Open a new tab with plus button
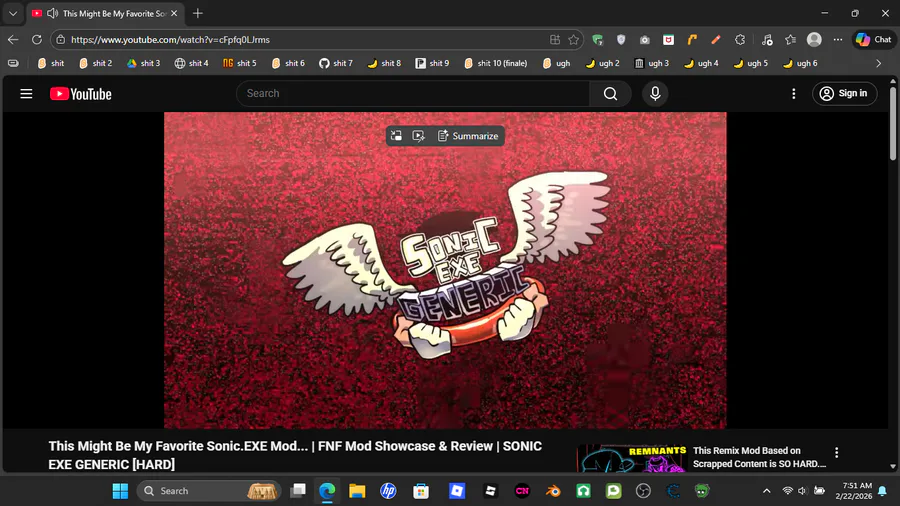Image resolution: width=900 pixels, height=506 pixels. pyautogui.click(x=198, y=13)
